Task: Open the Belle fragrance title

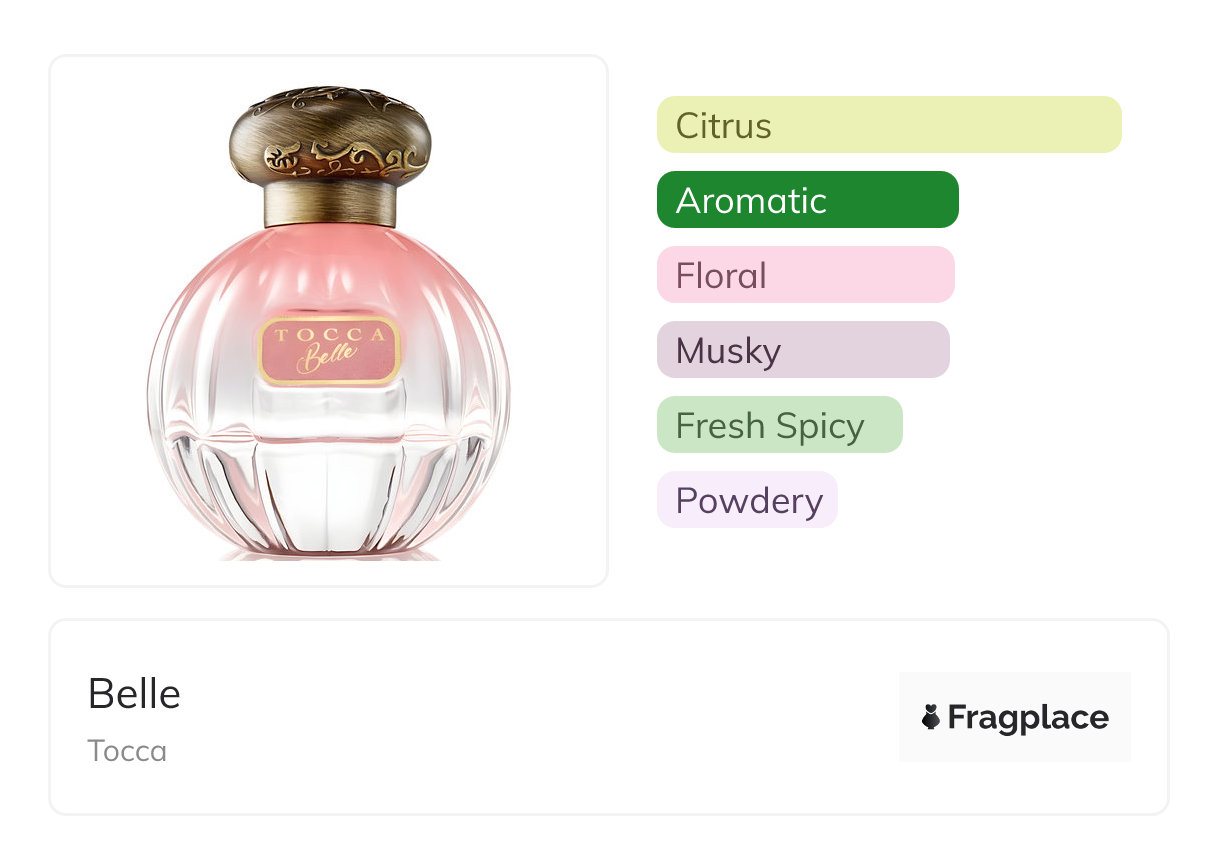Action: tap(134, 694)
